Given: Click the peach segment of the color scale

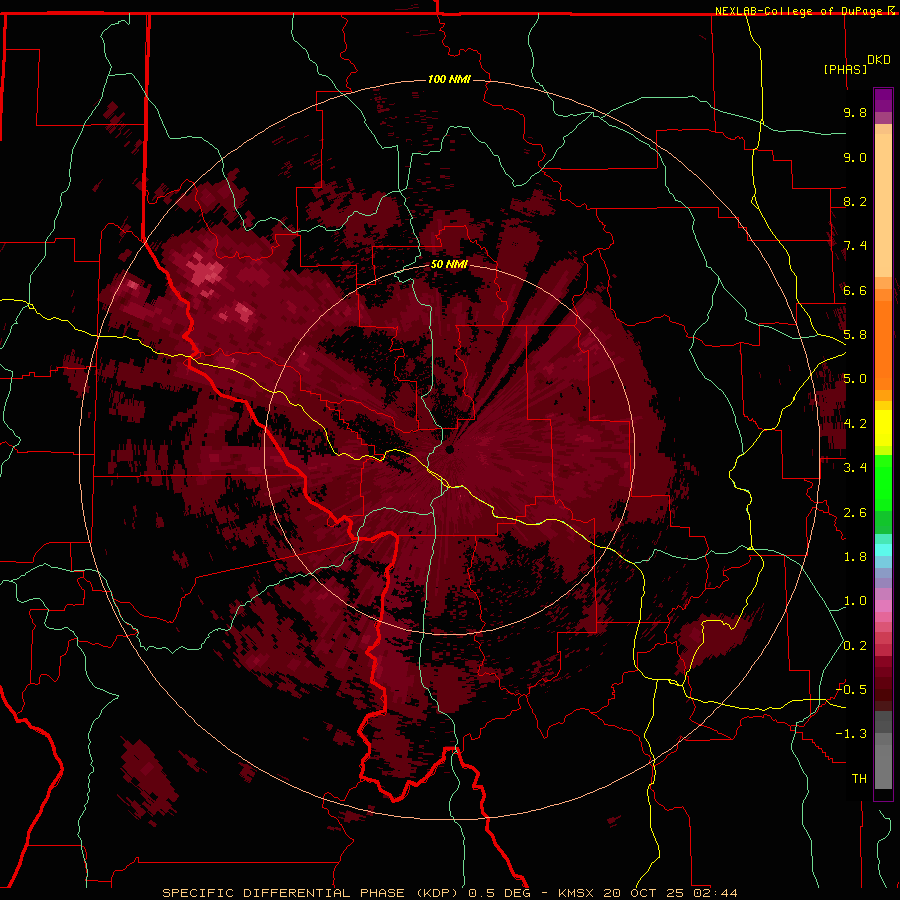Looking at the screenshot, I should pos(883,205).
